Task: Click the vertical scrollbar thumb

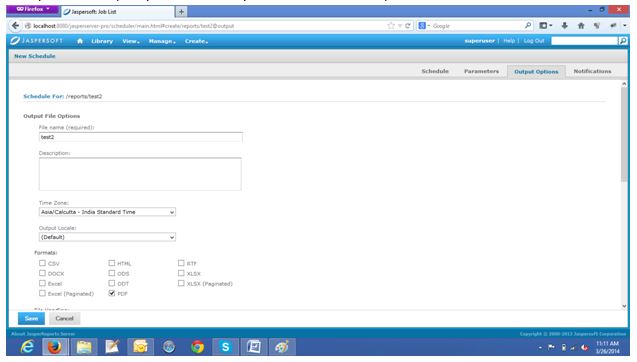Action: click(624, 134)
